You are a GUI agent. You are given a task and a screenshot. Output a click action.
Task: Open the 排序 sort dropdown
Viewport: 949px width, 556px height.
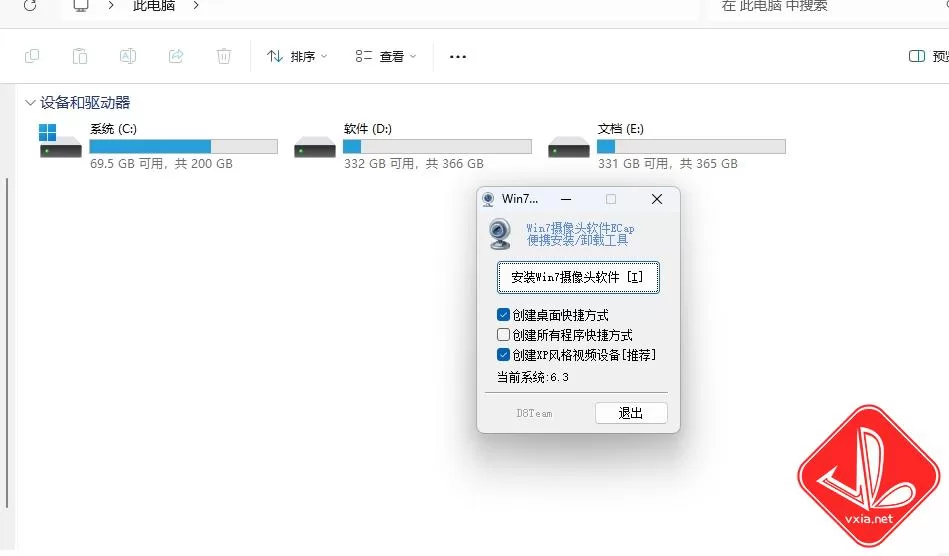coord(297,56)
